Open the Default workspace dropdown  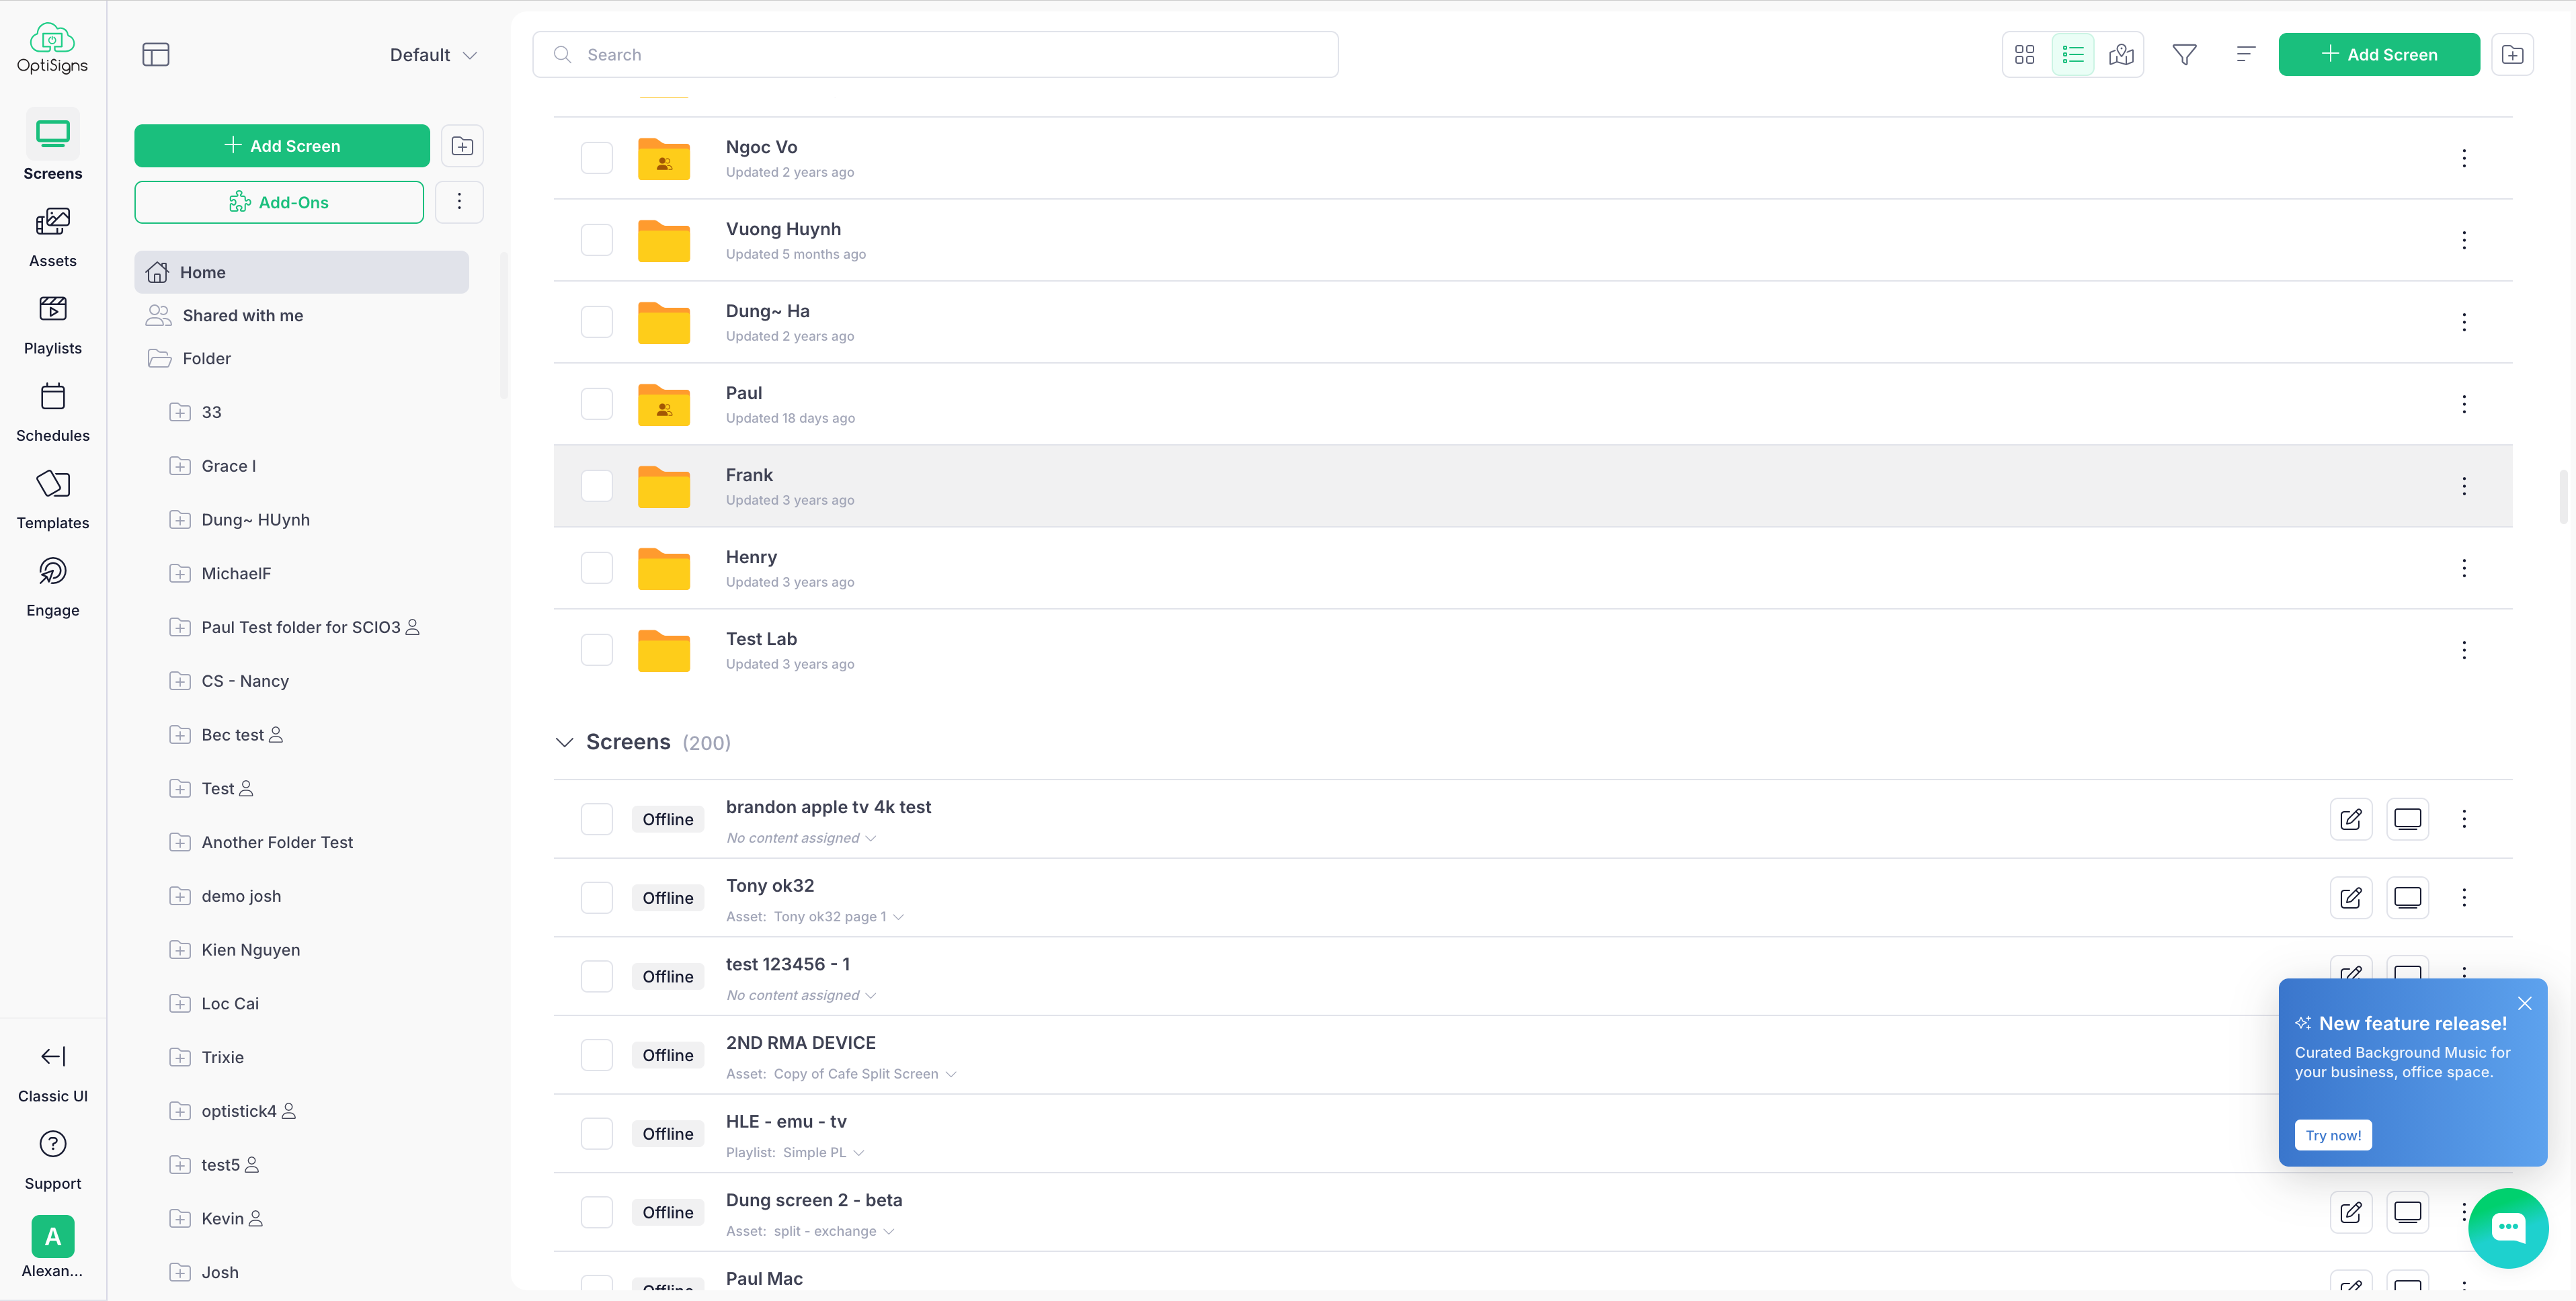(433, 54)
